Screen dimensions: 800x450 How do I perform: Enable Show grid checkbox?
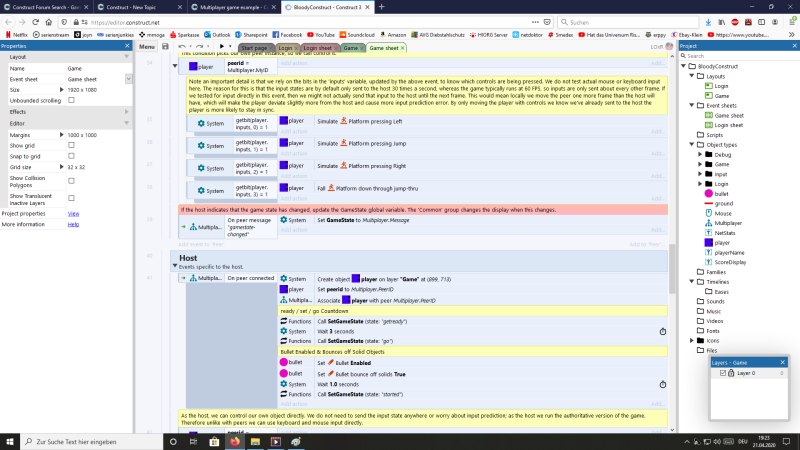coord(71,145)
